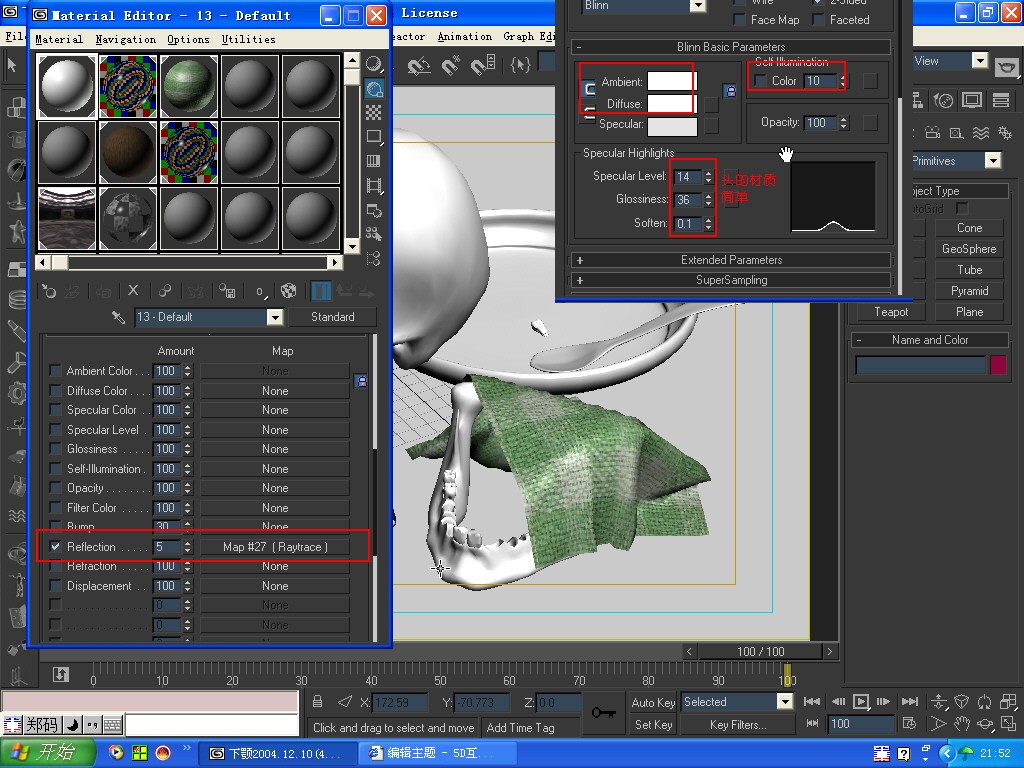Expand SuperSampling rollout

tap(731, 280)
